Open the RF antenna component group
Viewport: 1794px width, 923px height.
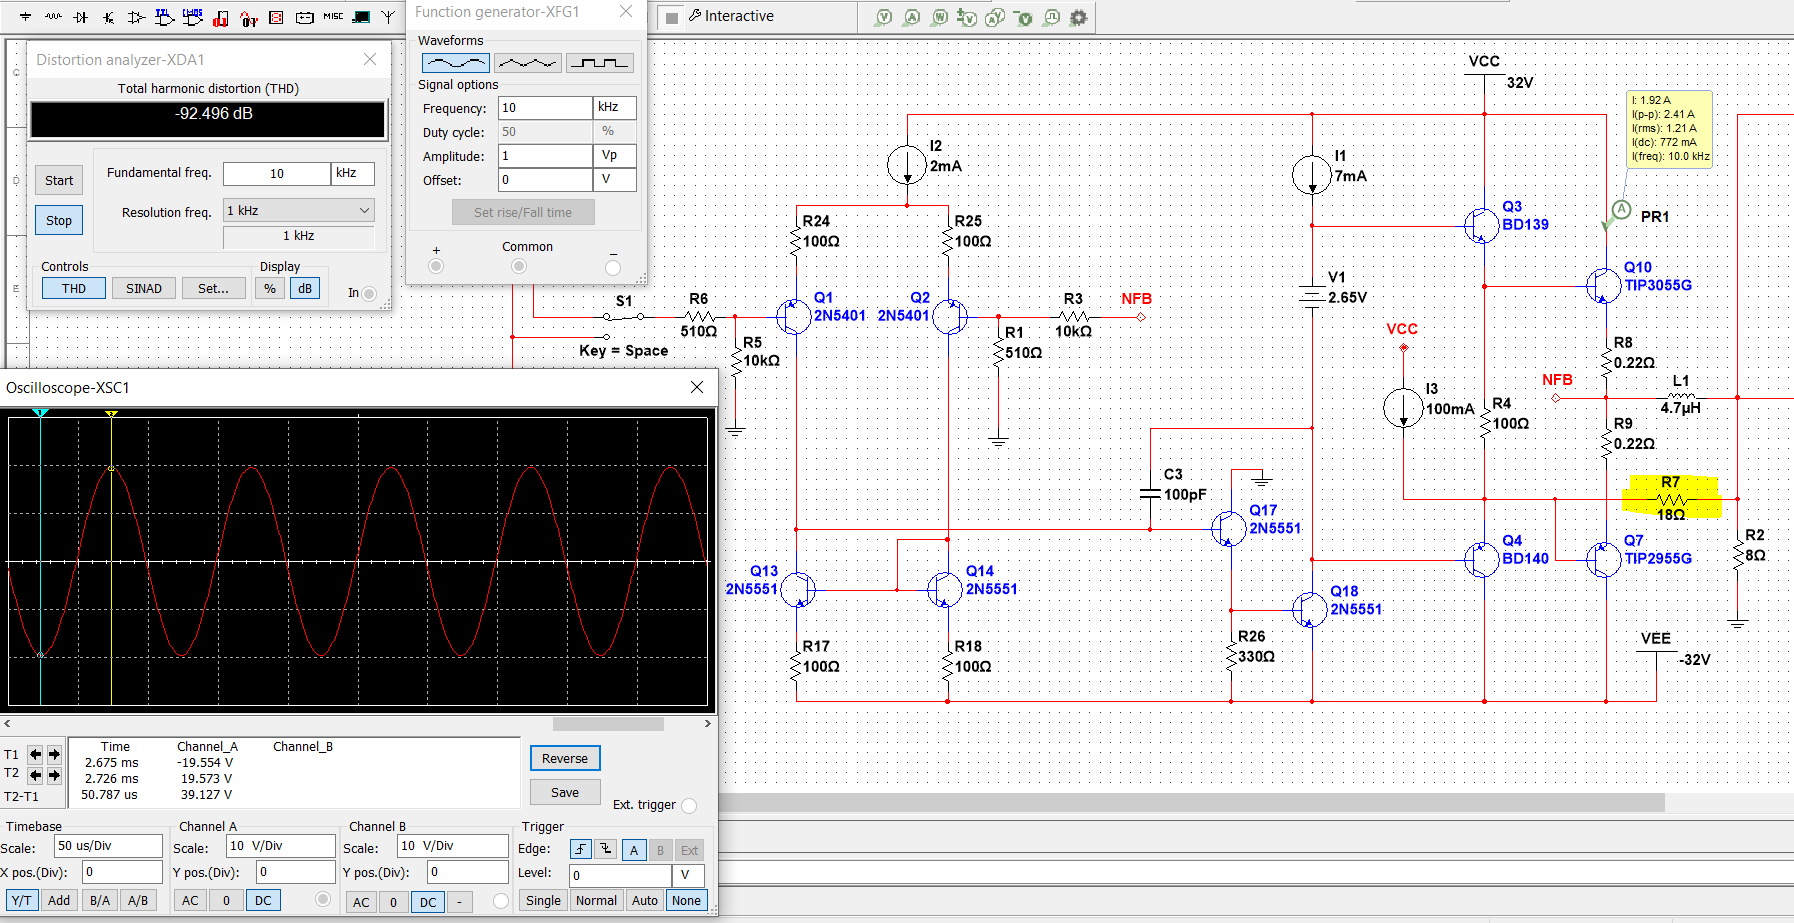point(388,17)
